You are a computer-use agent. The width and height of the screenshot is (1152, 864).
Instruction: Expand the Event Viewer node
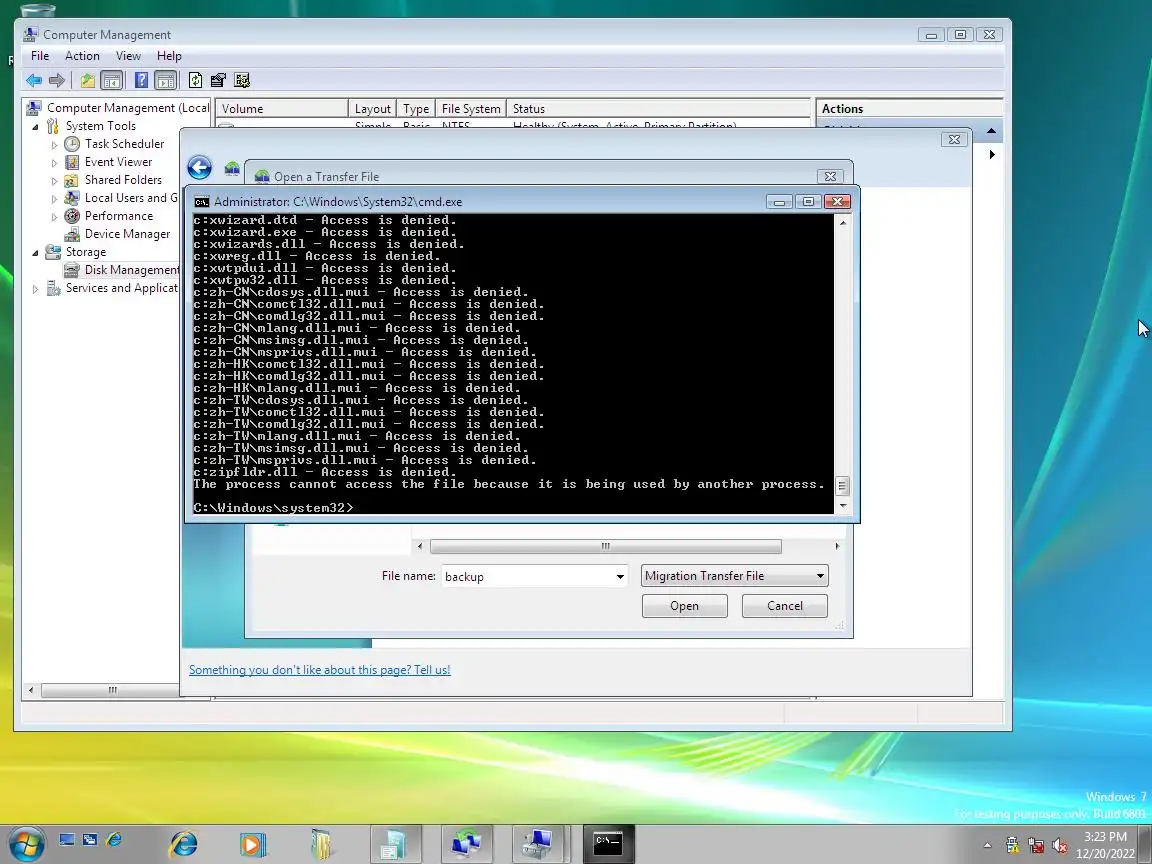click(x=54, y=162)
